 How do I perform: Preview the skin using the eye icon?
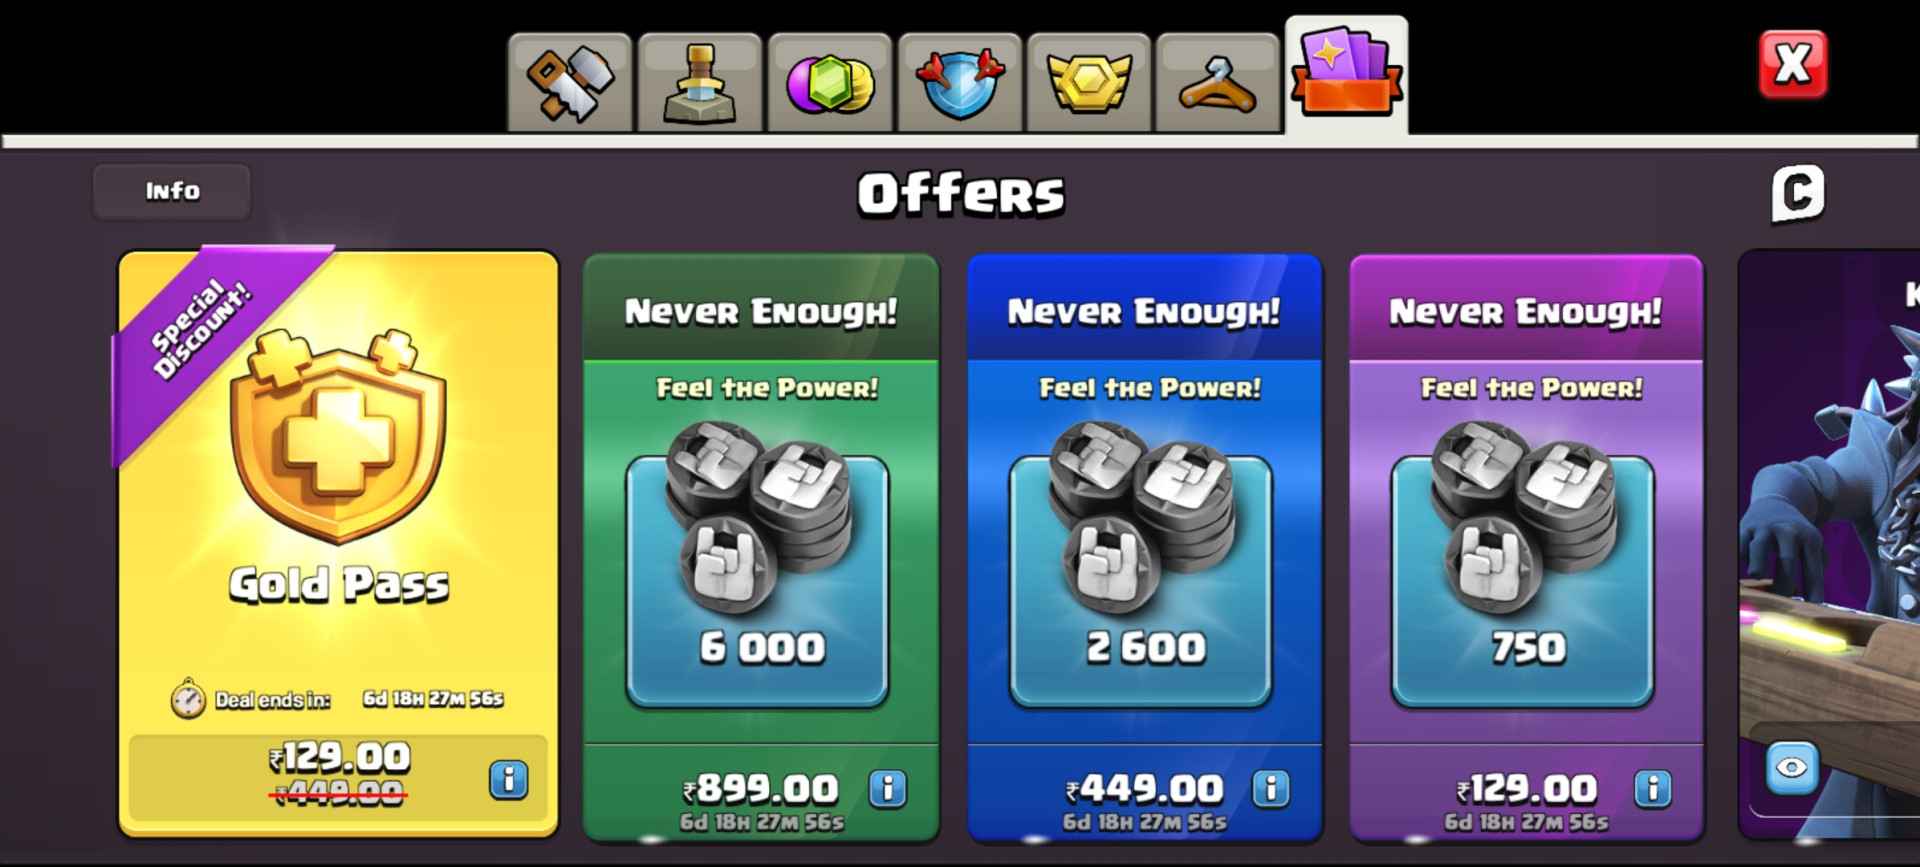[1792, 768]
